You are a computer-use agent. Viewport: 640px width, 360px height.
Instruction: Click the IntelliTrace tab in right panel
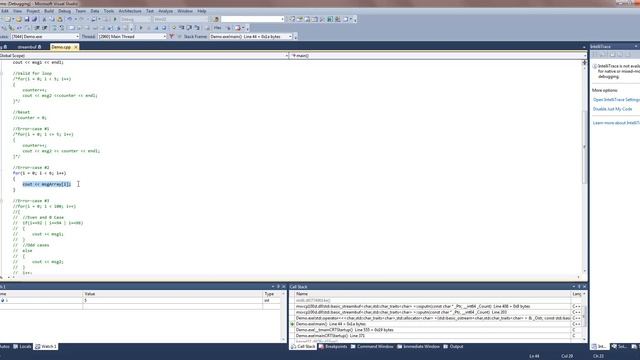[599, 347]
